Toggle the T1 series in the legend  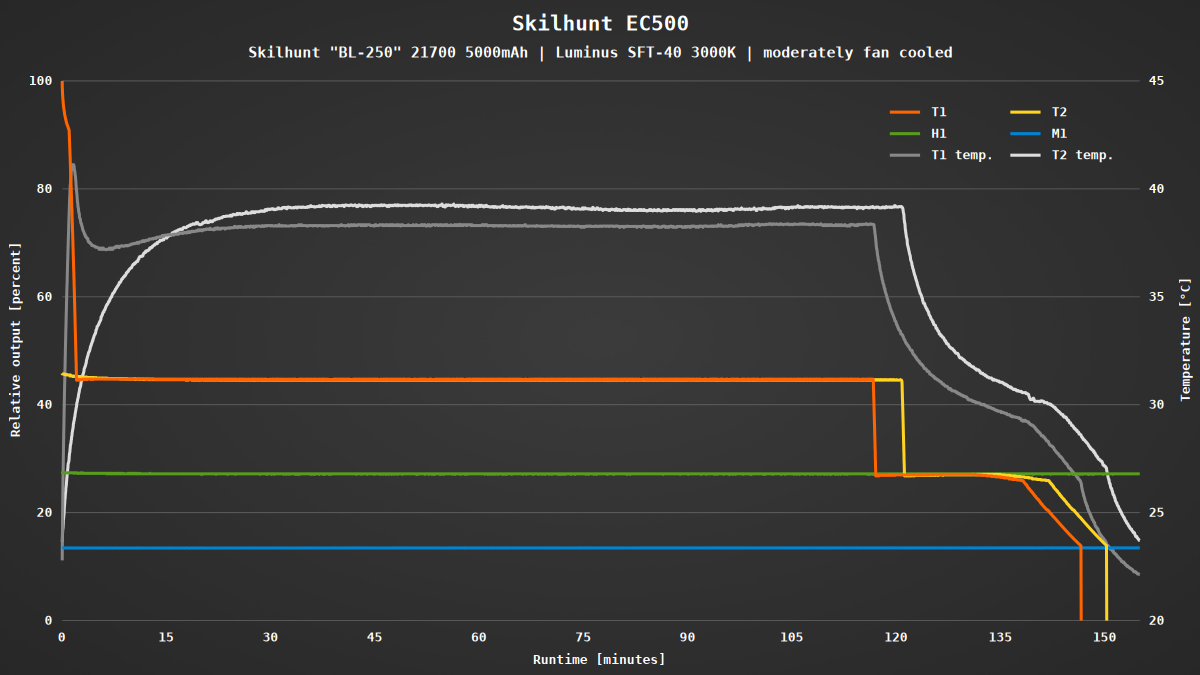pyautogui.click(x=917, y=112)
